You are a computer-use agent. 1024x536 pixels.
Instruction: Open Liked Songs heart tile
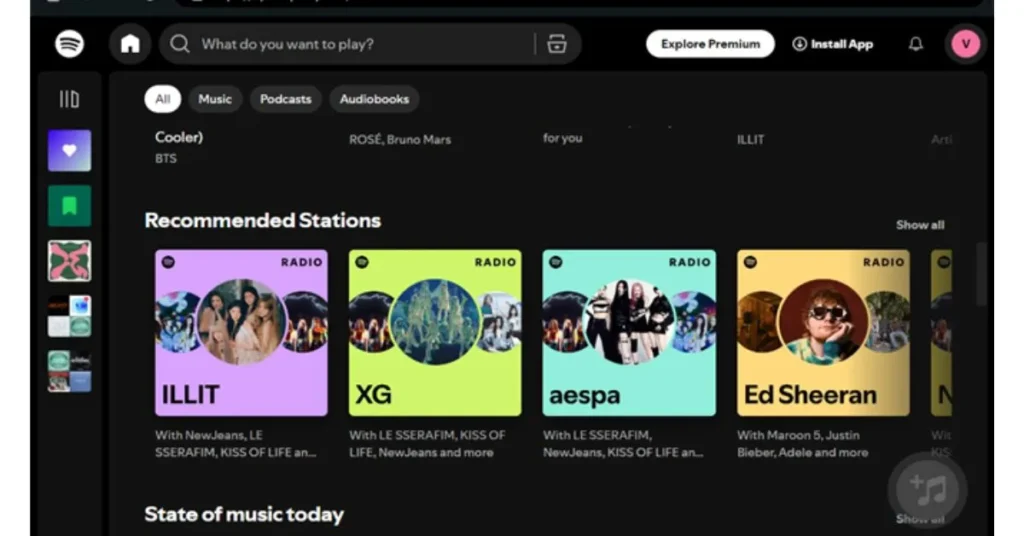coord(69,150)
